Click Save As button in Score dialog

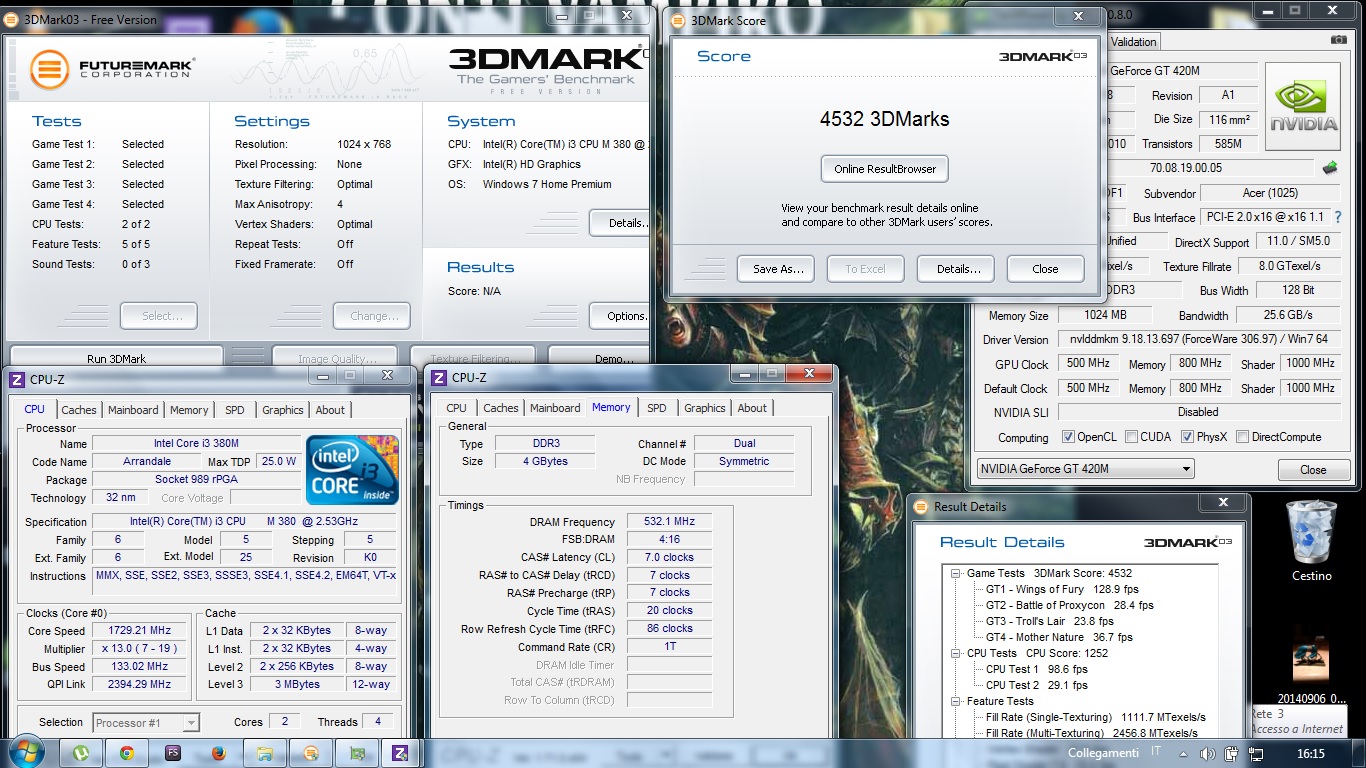point(777,269)
